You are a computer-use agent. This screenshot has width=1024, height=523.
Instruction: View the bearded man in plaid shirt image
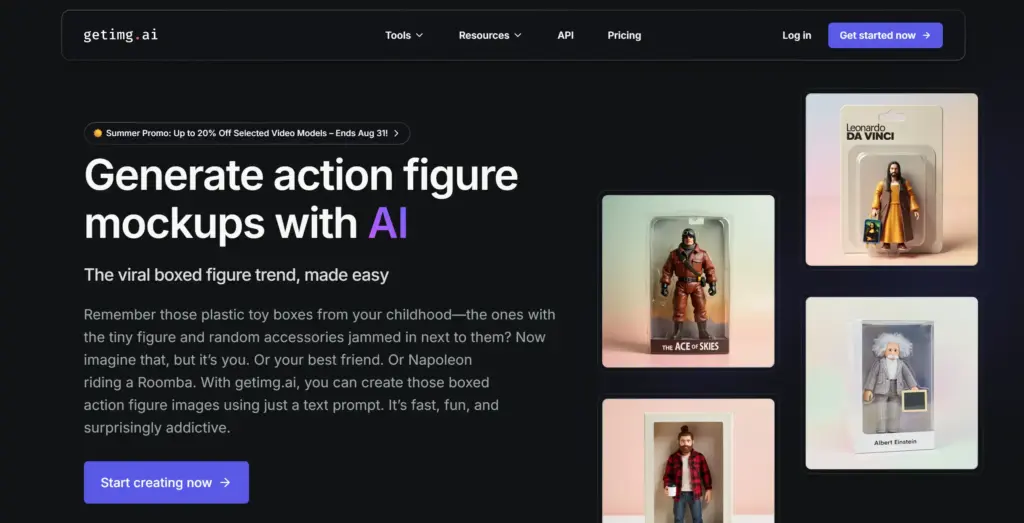(688, 461)
